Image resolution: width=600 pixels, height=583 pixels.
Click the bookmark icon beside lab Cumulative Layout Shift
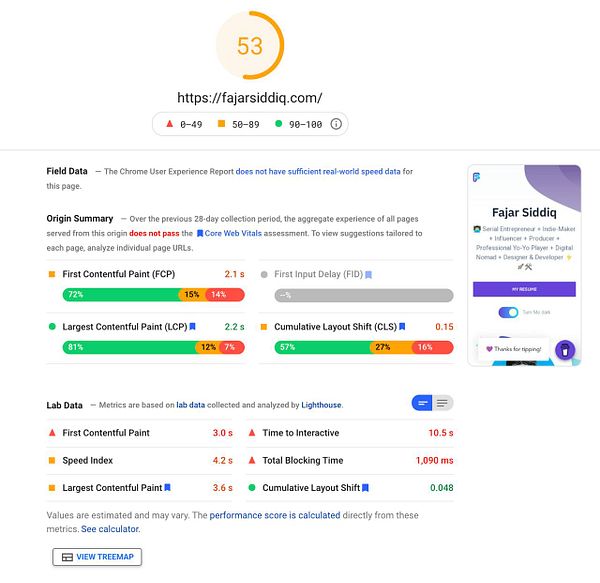tap(365, 487)
